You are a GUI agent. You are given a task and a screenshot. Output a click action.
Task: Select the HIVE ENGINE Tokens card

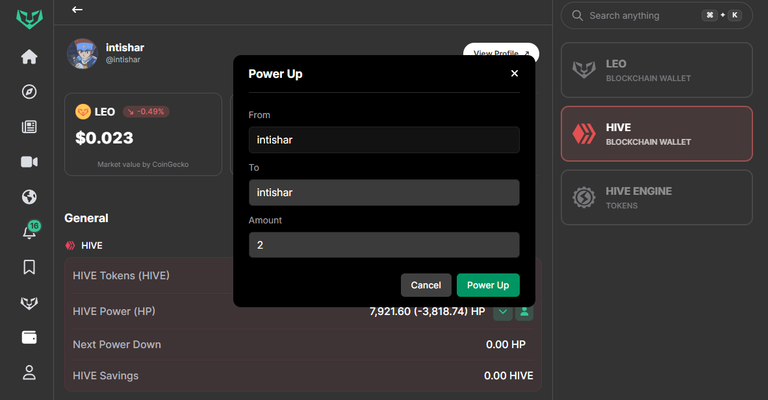pos(656,197)
